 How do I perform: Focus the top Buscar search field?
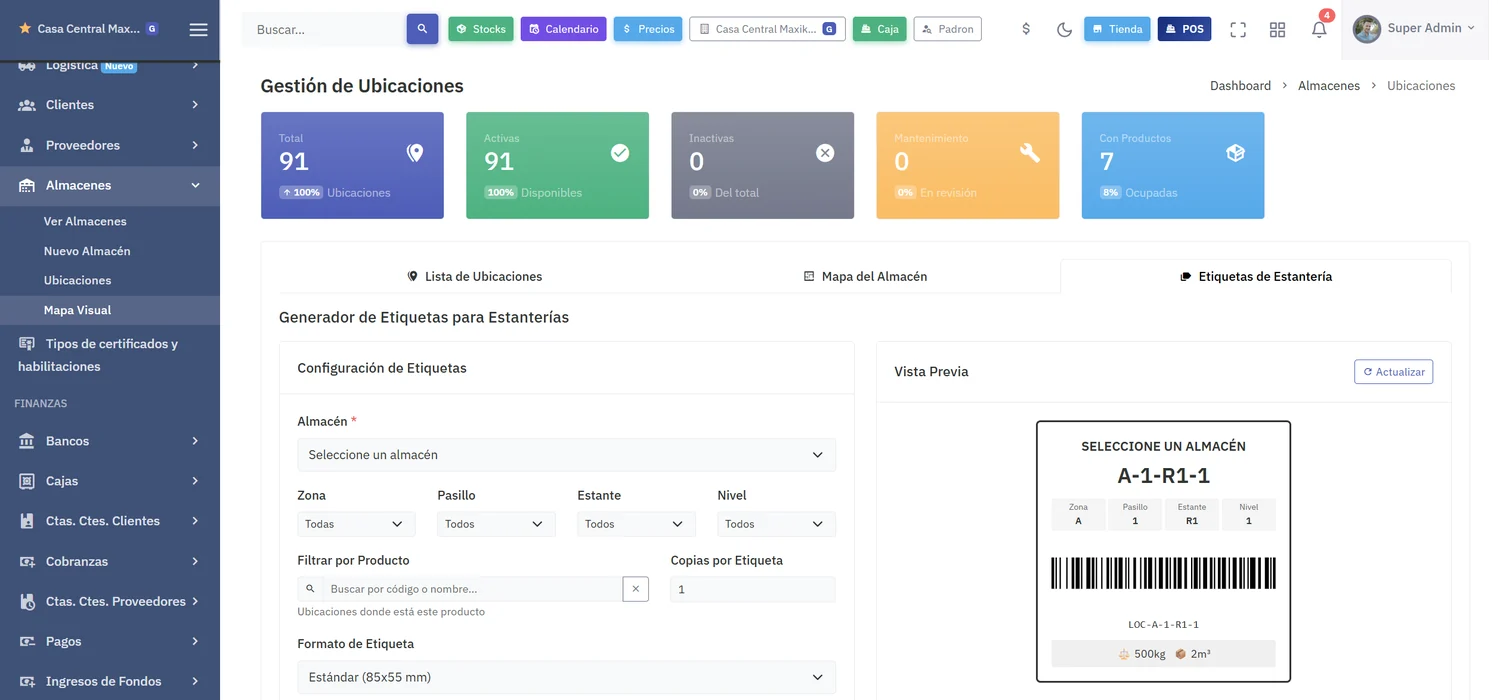(x=325, y=29)
